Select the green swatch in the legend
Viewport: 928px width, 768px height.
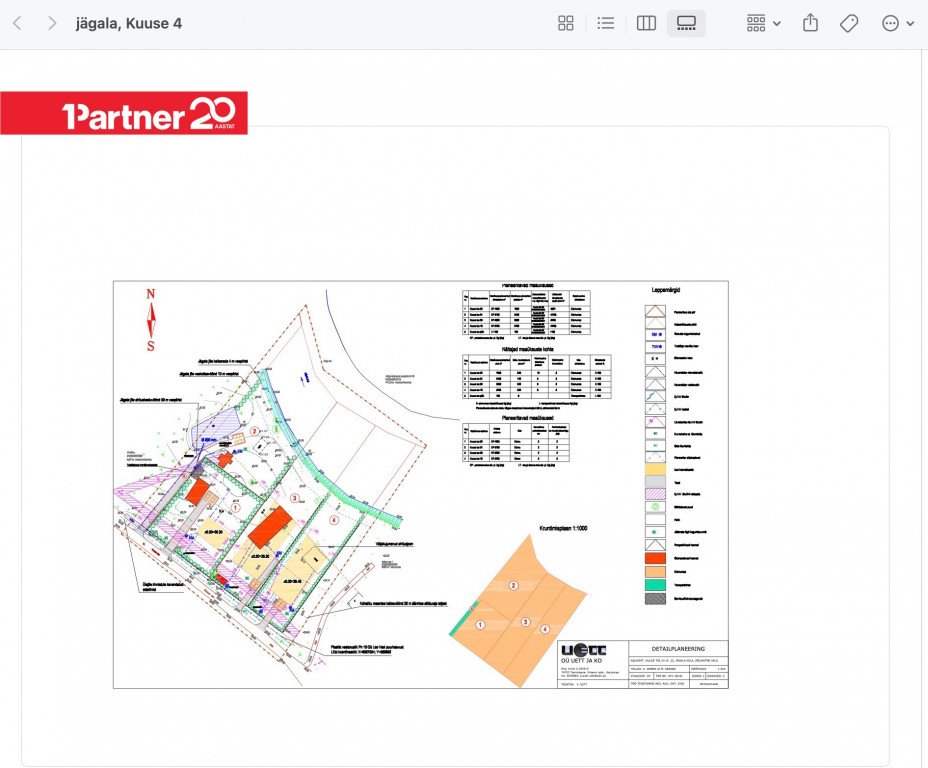click(655, 585)
